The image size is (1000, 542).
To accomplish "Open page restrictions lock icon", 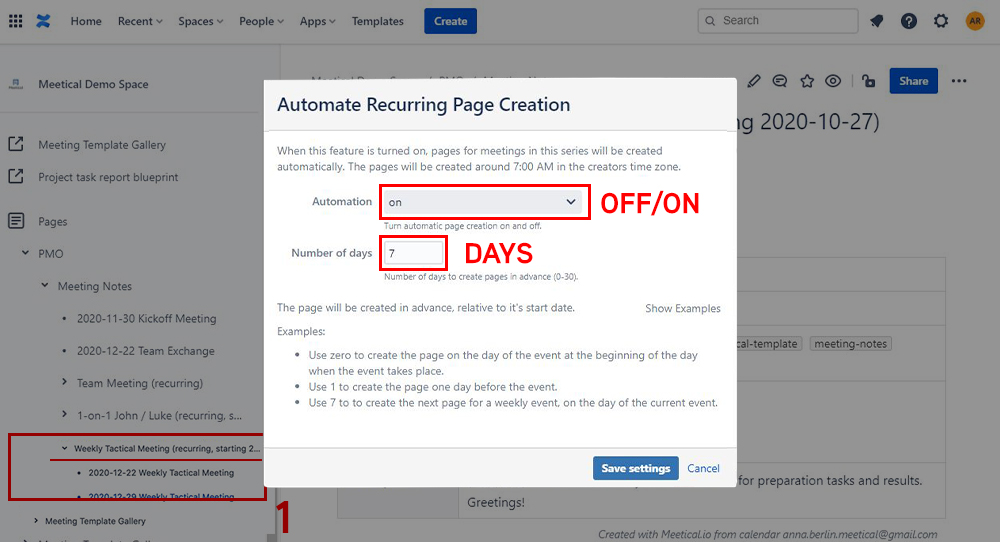I will (x=868, y=81).
